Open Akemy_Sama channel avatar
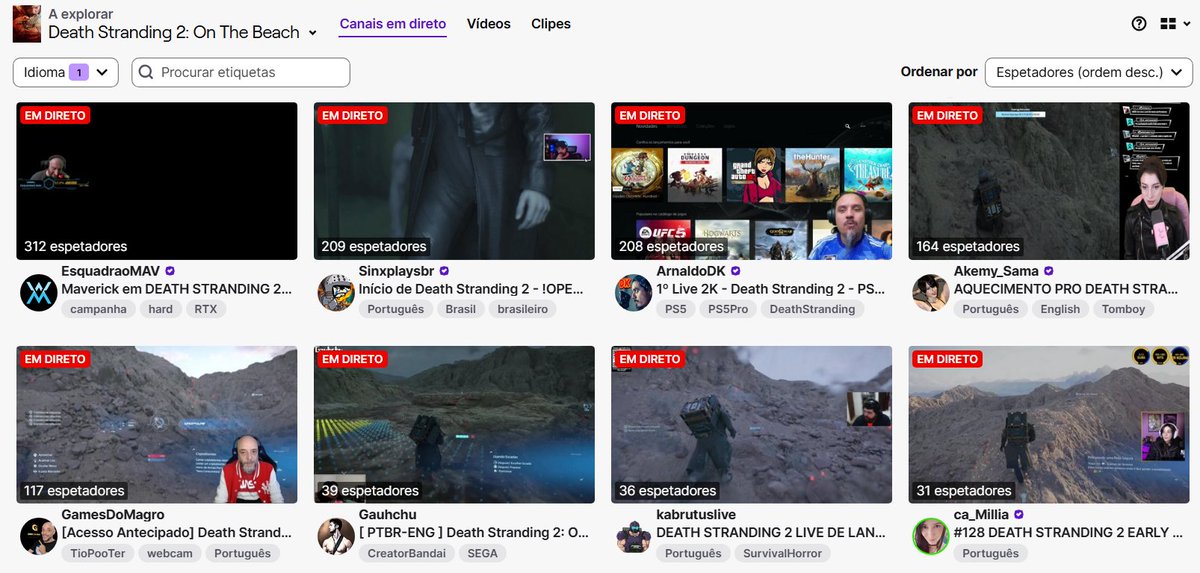 pyautogui.click(x=931, y=292)
